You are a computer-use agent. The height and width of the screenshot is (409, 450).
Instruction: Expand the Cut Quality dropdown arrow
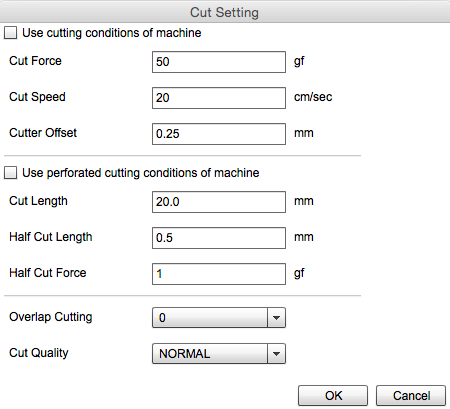pyautogui.click(x=276, y=354)
